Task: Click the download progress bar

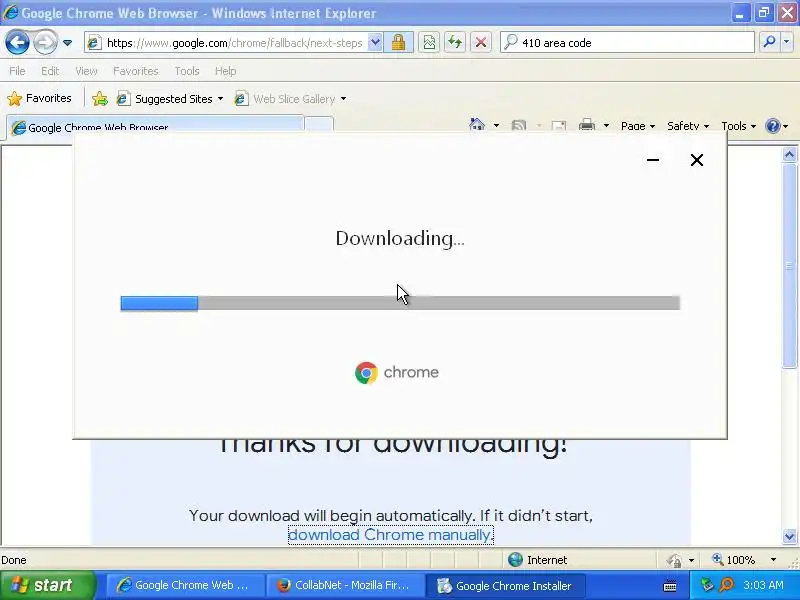Action: [400, 303]
